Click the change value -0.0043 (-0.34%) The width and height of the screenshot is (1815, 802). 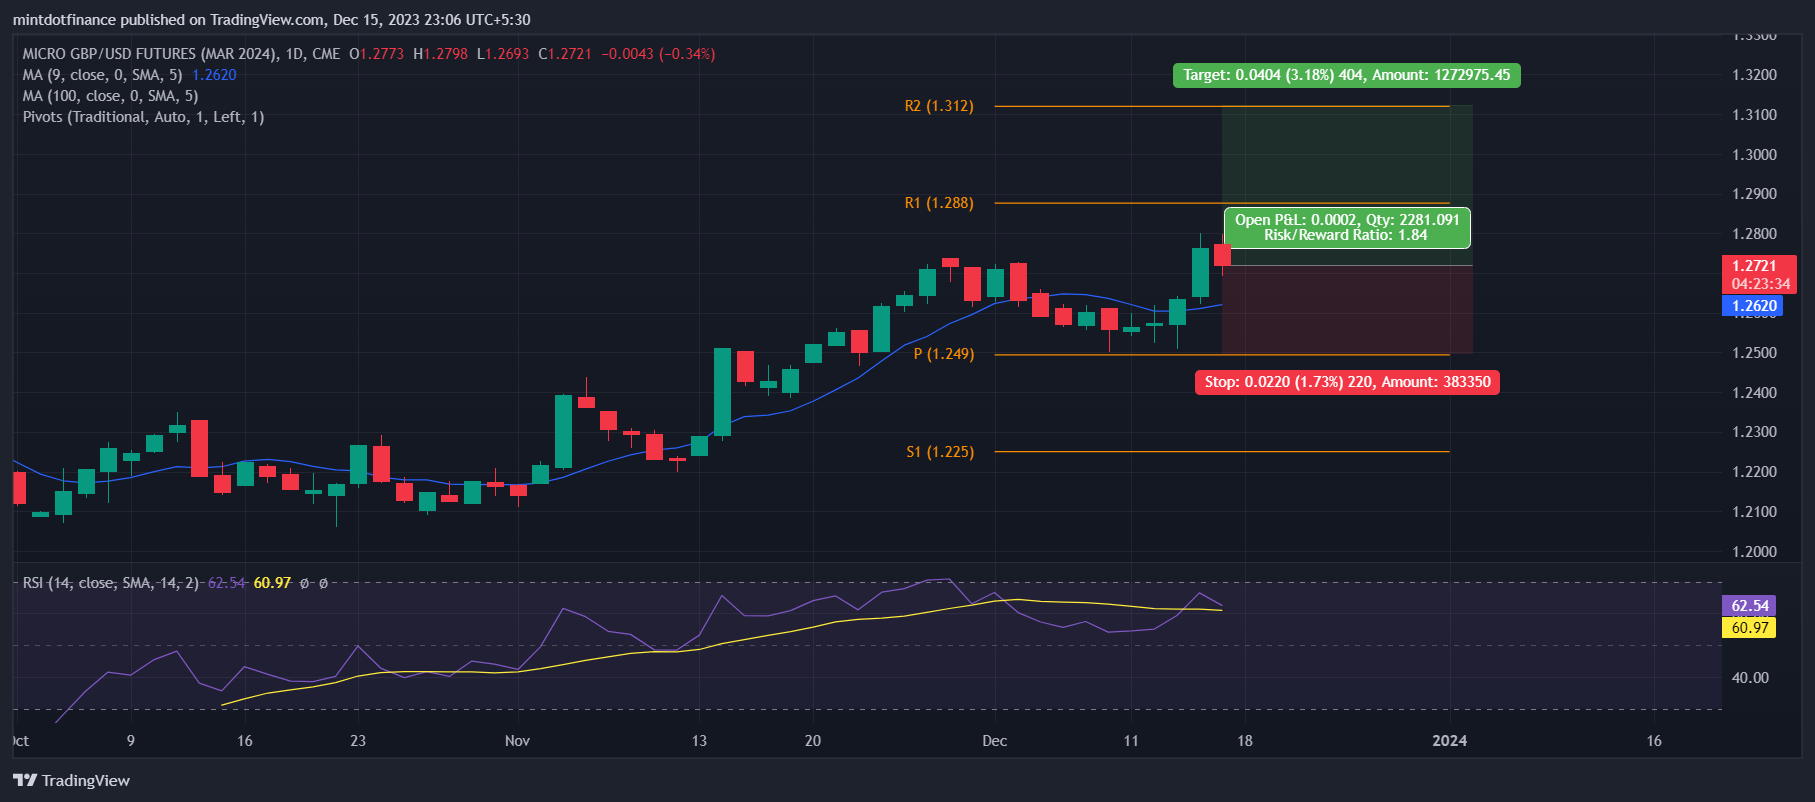click(658, 54)
